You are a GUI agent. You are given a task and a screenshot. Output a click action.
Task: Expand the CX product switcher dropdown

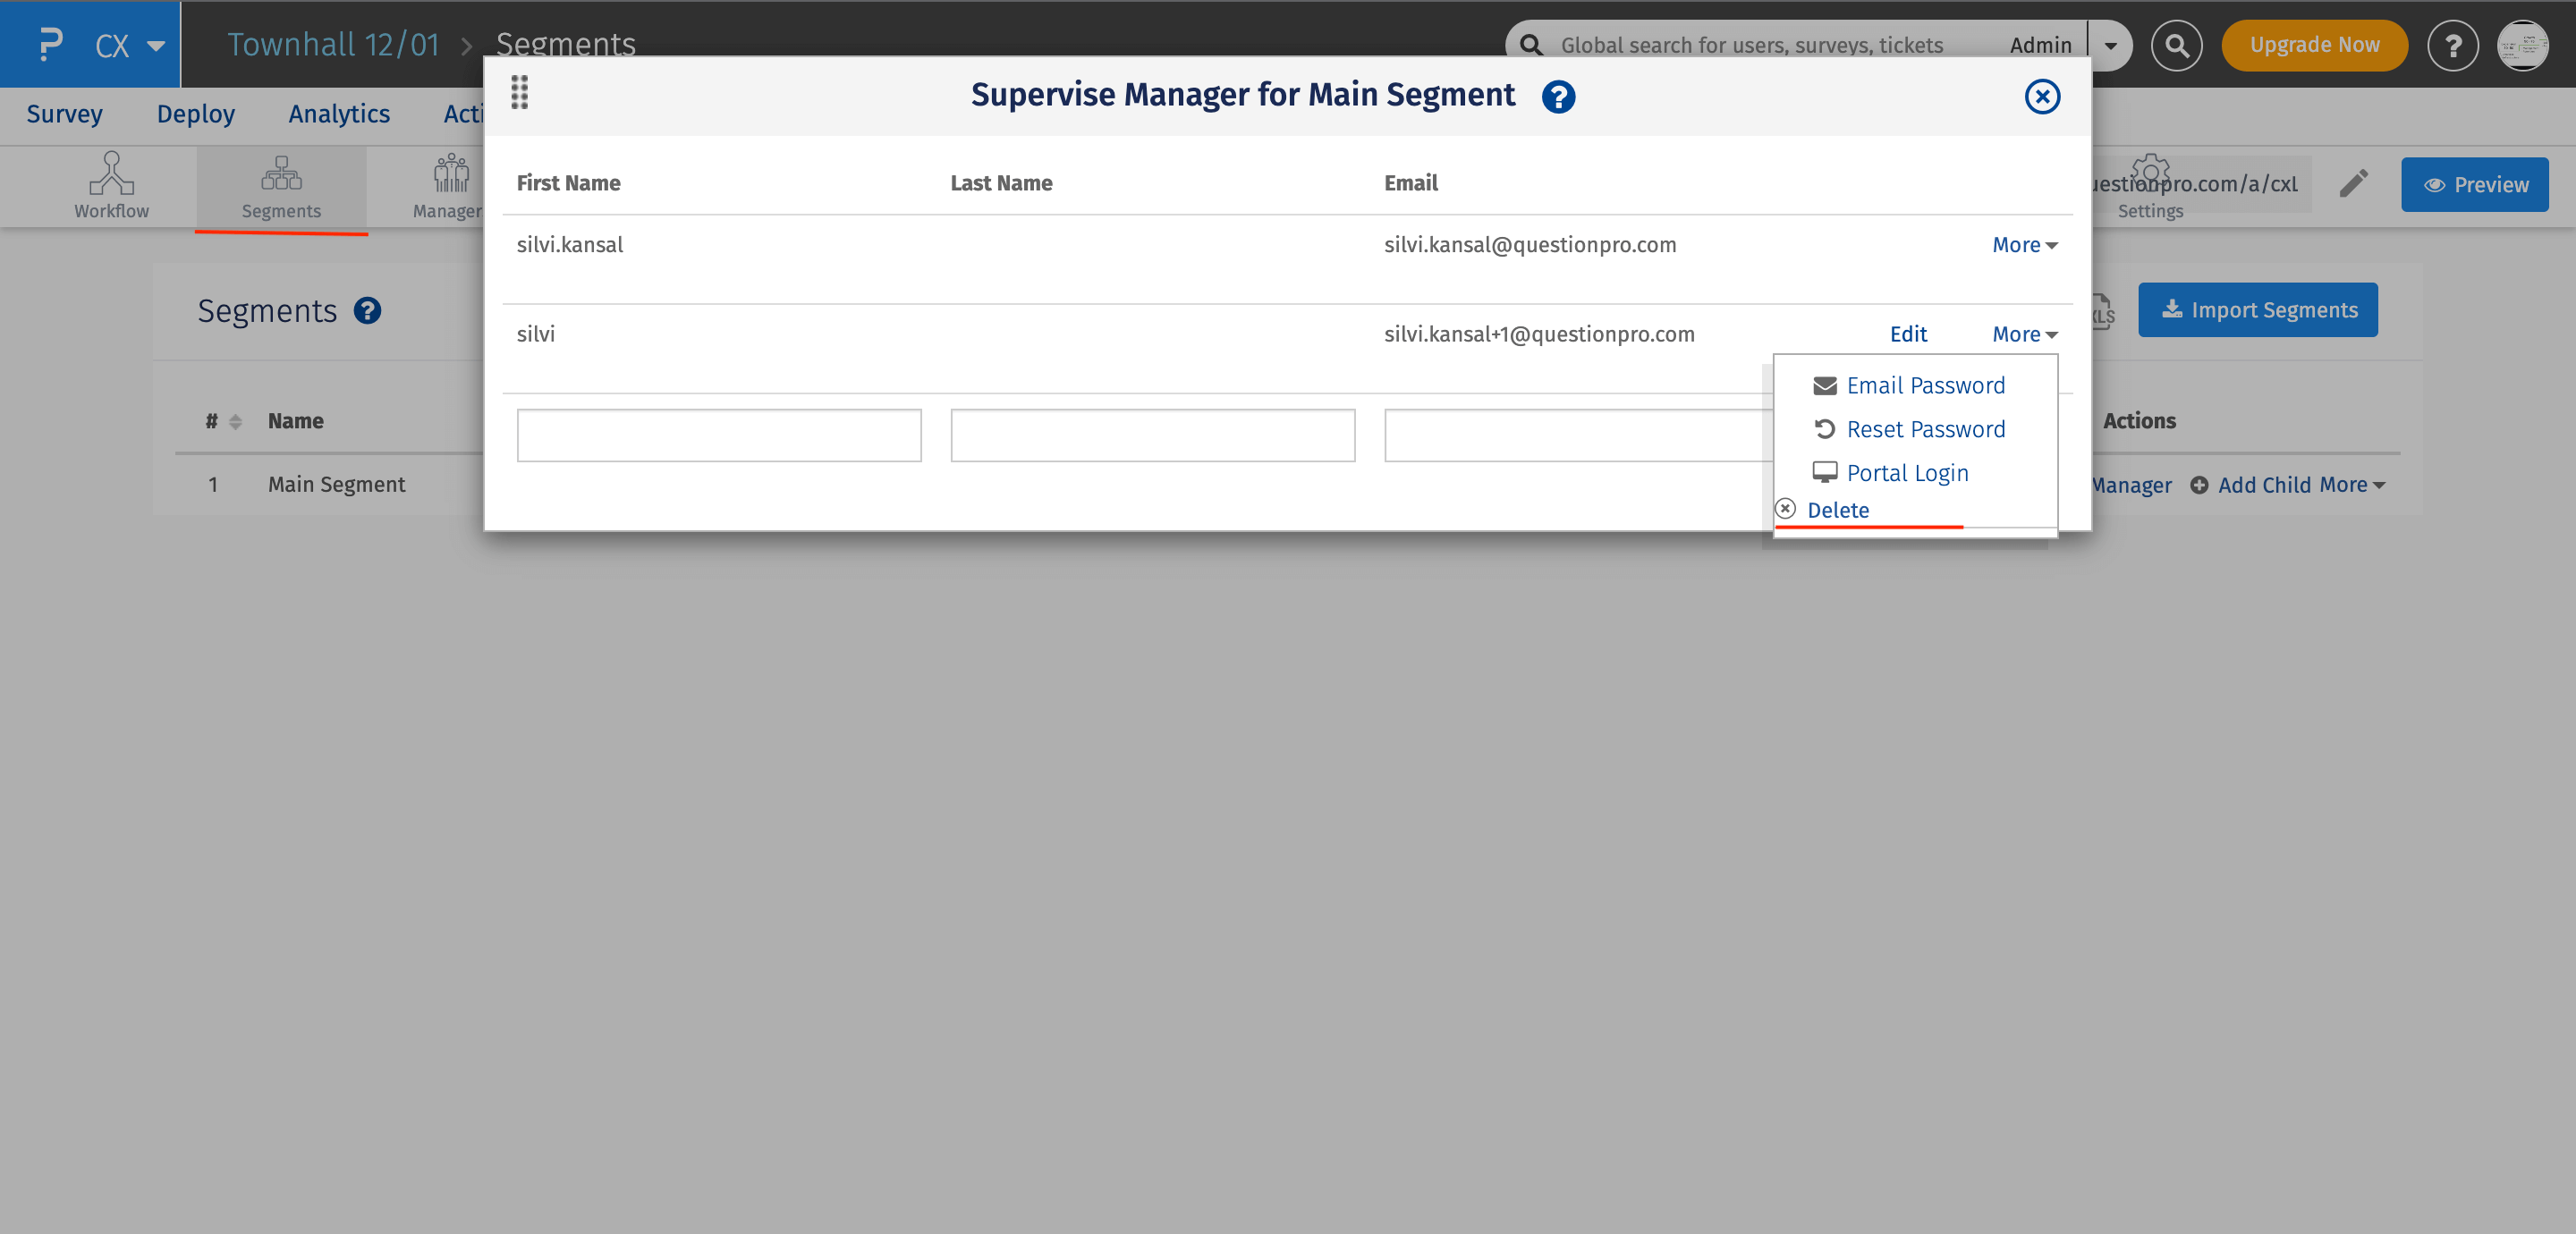tap(155, 45)
